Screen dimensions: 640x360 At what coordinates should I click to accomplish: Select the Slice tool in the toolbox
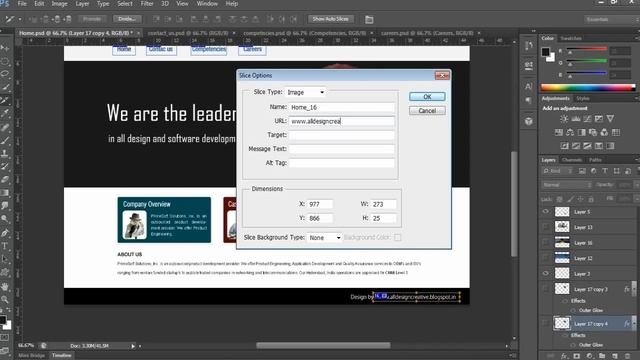5,100
